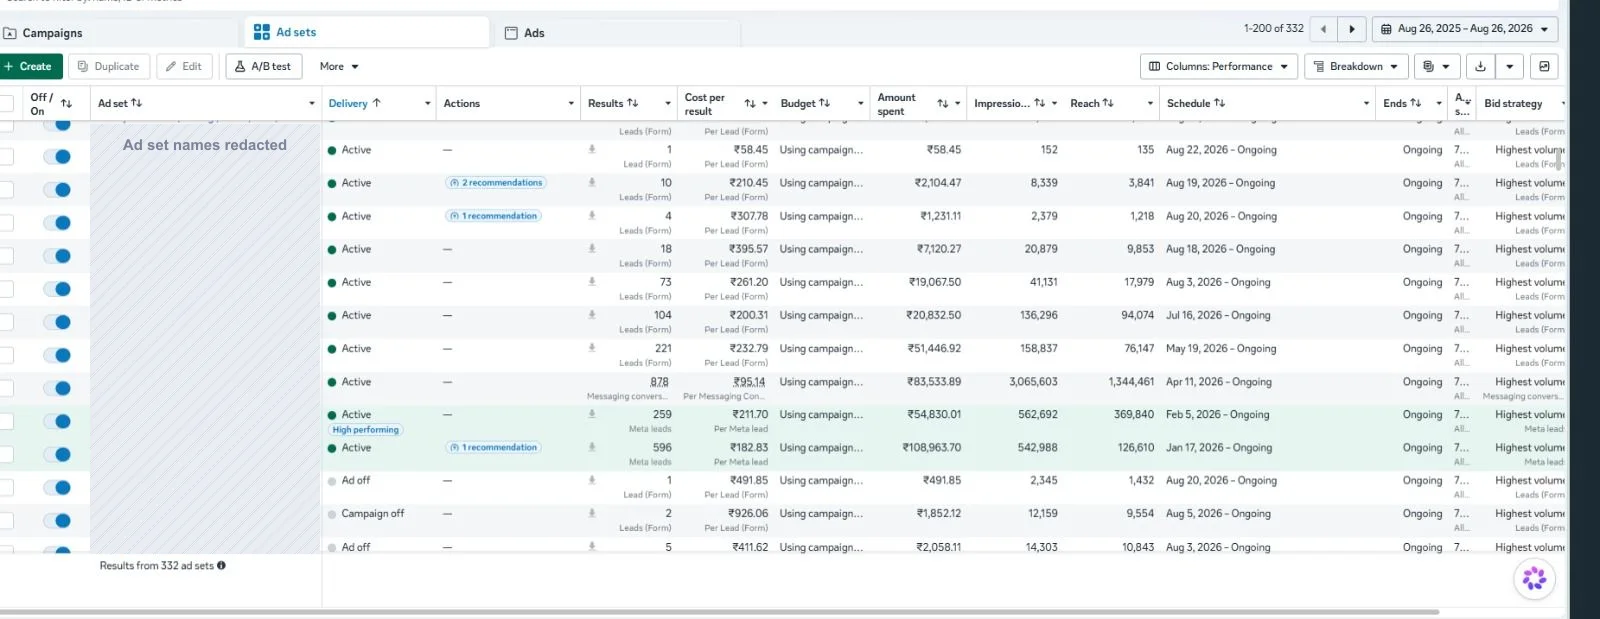This screenshot has width=1600, height=619.
Task: Sort by Cost per result
Action: (750, 104)
